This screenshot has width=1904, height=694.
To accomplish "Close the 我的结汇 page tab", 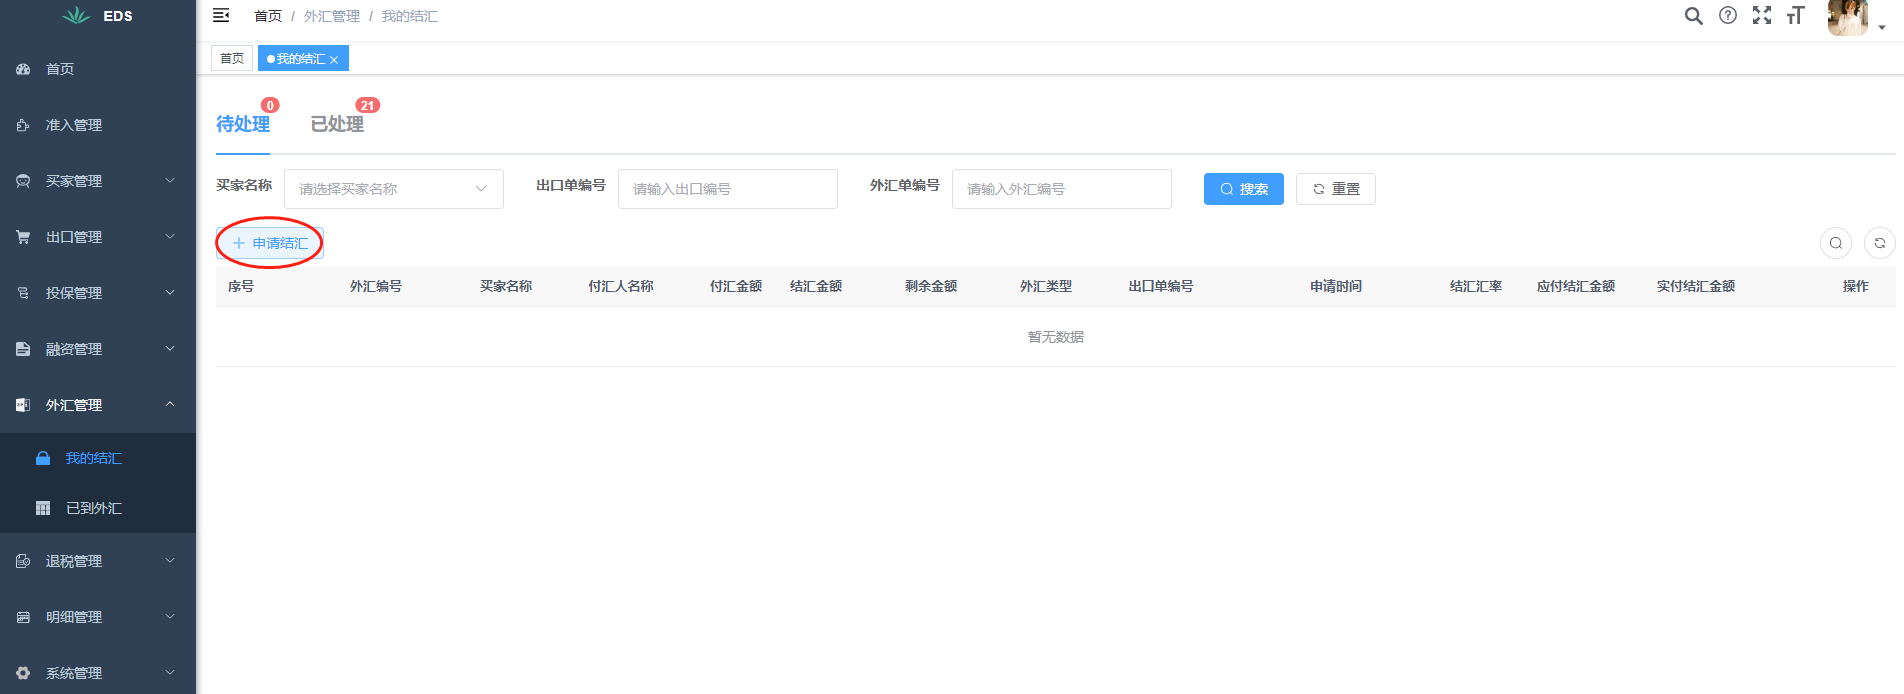I will [334, 60].
